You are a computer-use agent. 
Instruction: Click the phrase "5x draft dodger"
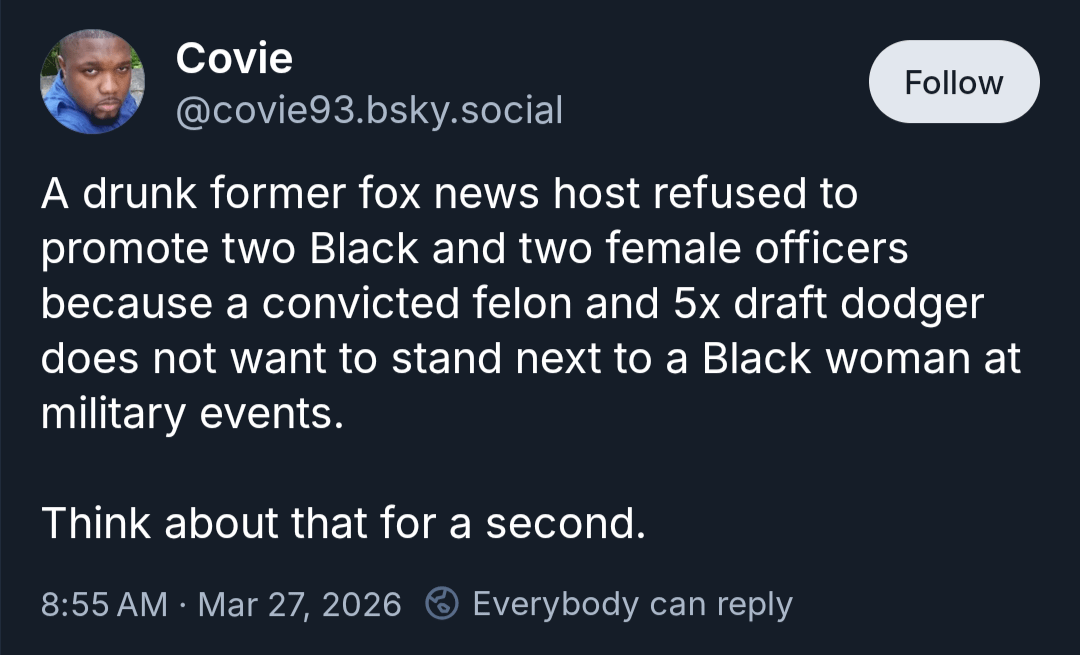coord(821,303)
